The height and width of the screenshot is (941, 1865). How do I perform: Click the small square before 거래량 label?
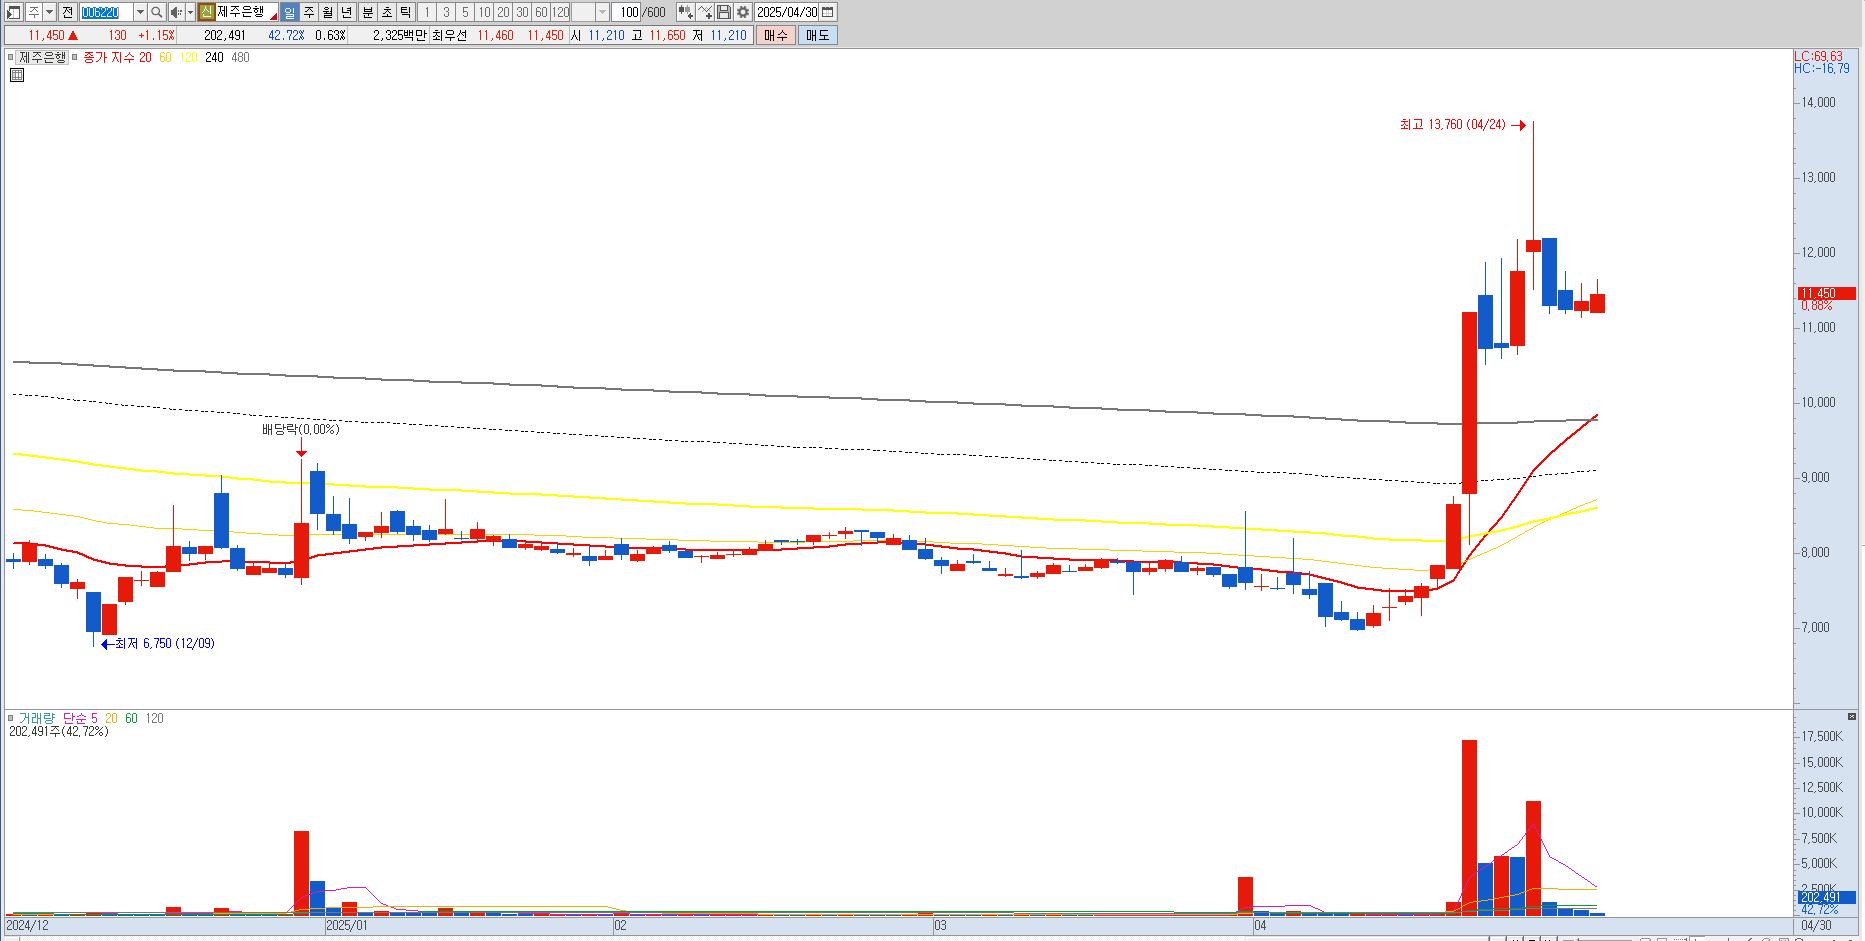pos(11,718)
